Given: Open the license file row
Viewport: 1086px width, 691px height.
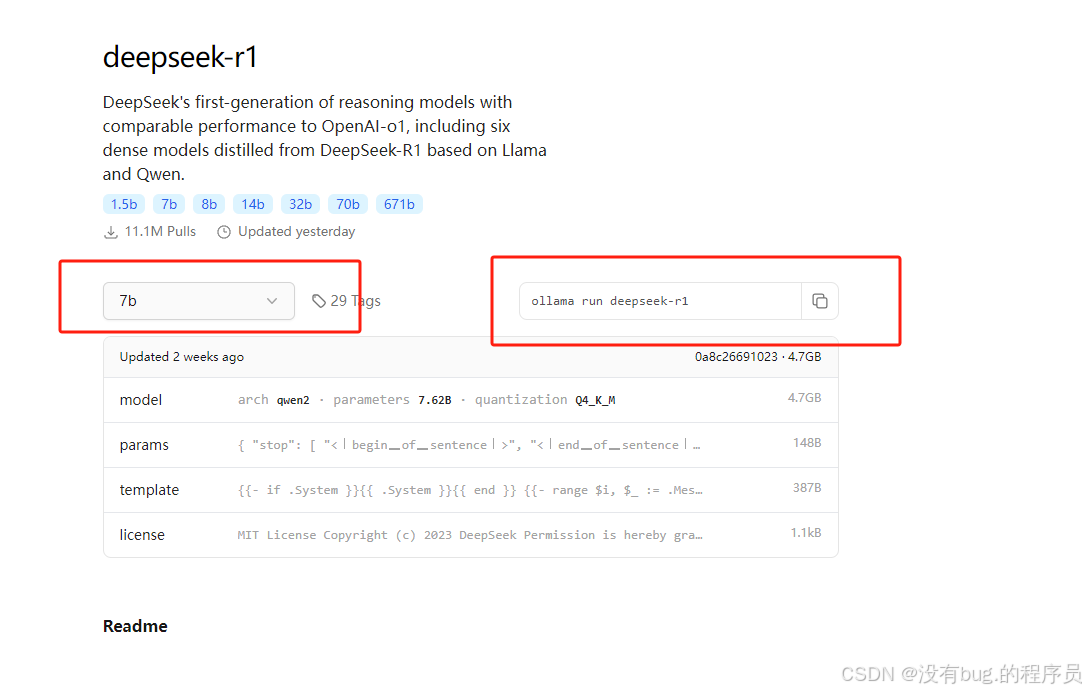Looking at the screenshot, I should click(471, 535).
